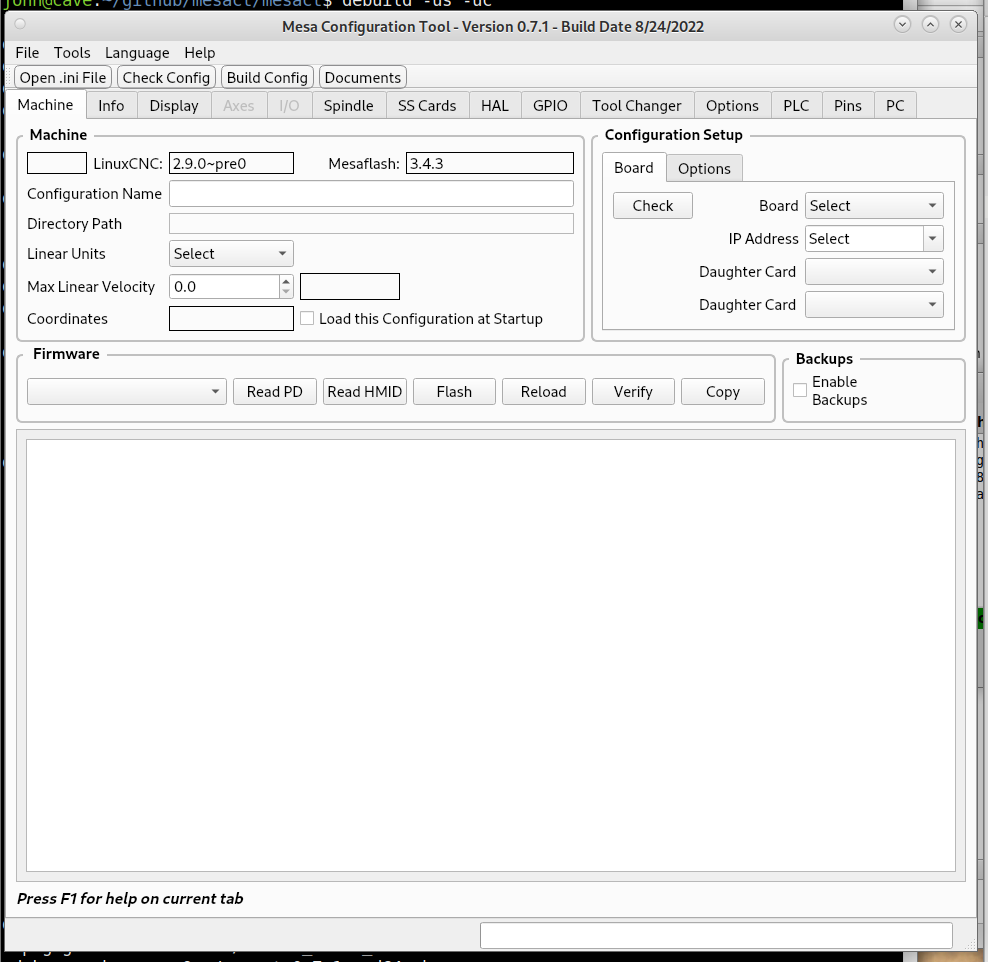Click the Coordinates field

(231, 318)
